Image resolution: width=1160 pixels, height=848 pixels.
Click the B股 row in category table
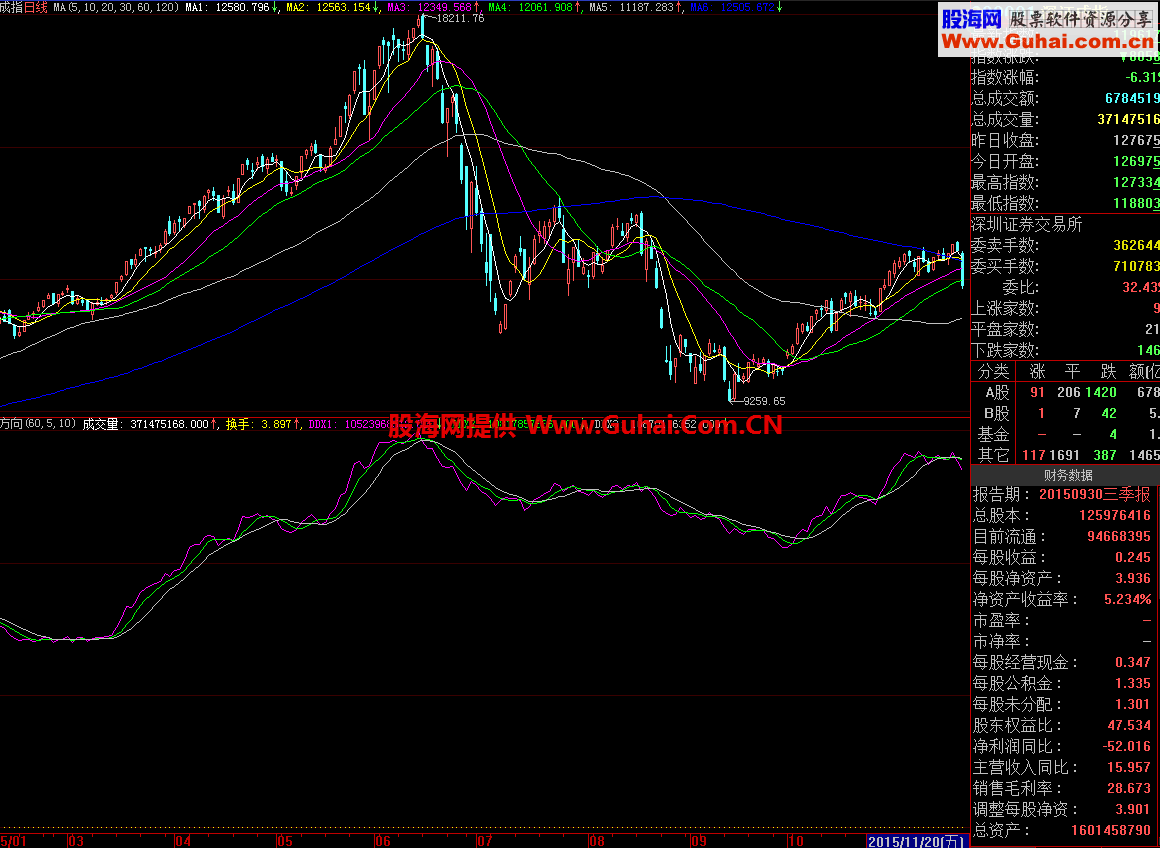tap(1065, 413)
